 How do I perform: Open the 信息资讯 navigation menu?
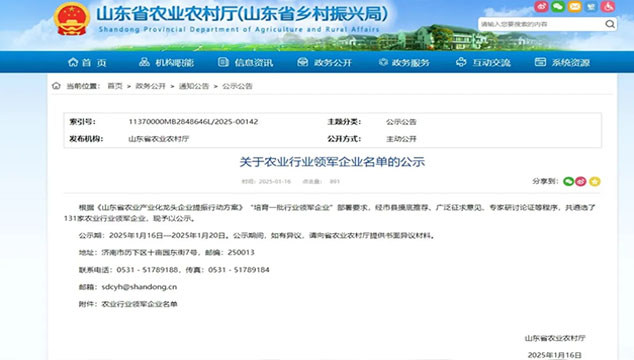[245, 62]
